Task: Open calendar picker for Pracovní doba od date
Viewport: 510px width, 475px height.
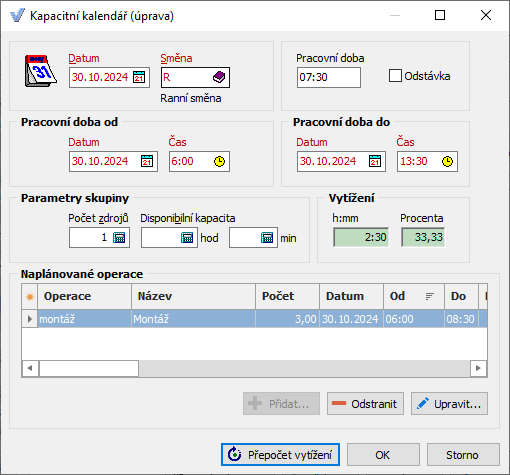Action: (147, 161)
